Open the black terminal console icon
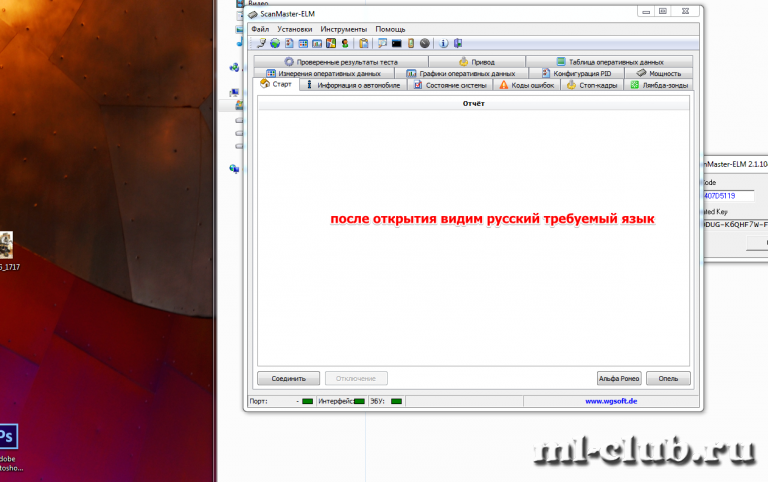The height and width of the screenshot is (482, 768). coord(396,43)
